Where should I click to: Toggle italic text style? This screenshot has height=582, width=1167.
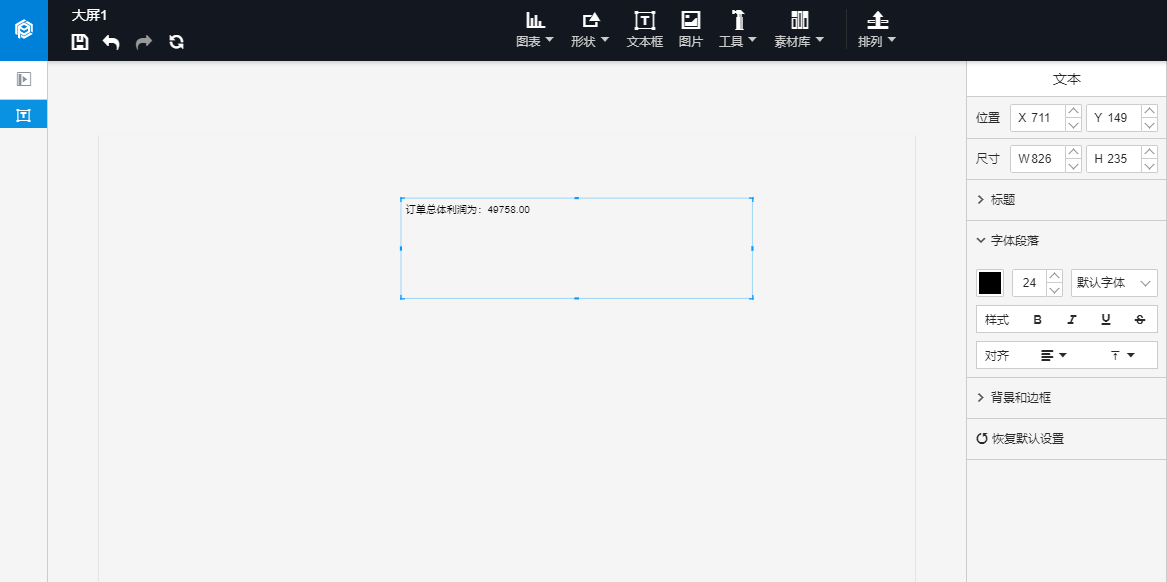coord(1071,320)
